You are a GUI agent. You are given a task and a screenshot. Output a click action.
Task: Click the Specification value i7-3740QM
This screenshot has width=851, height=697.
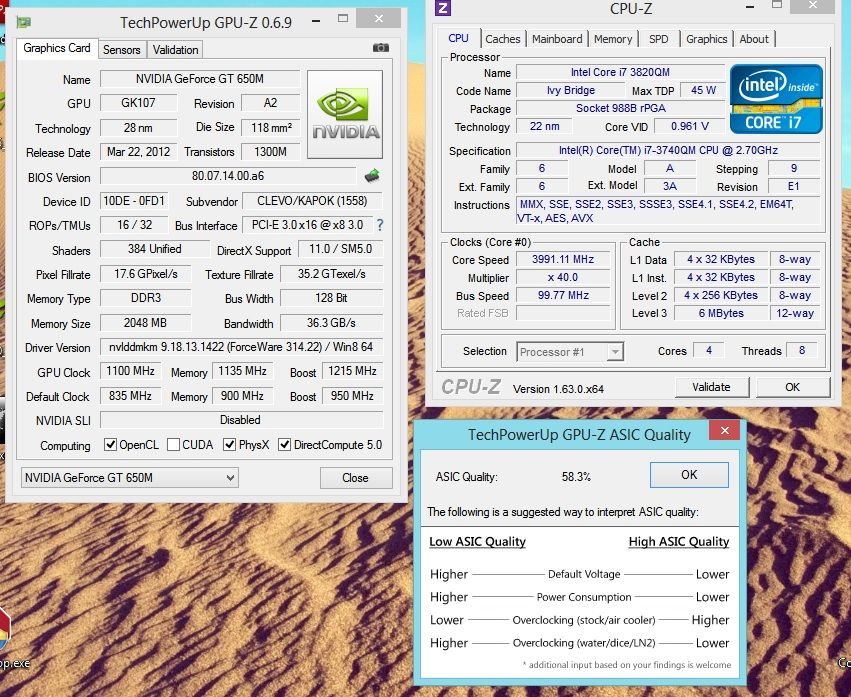pyautogui.click(x=668, y=150)
